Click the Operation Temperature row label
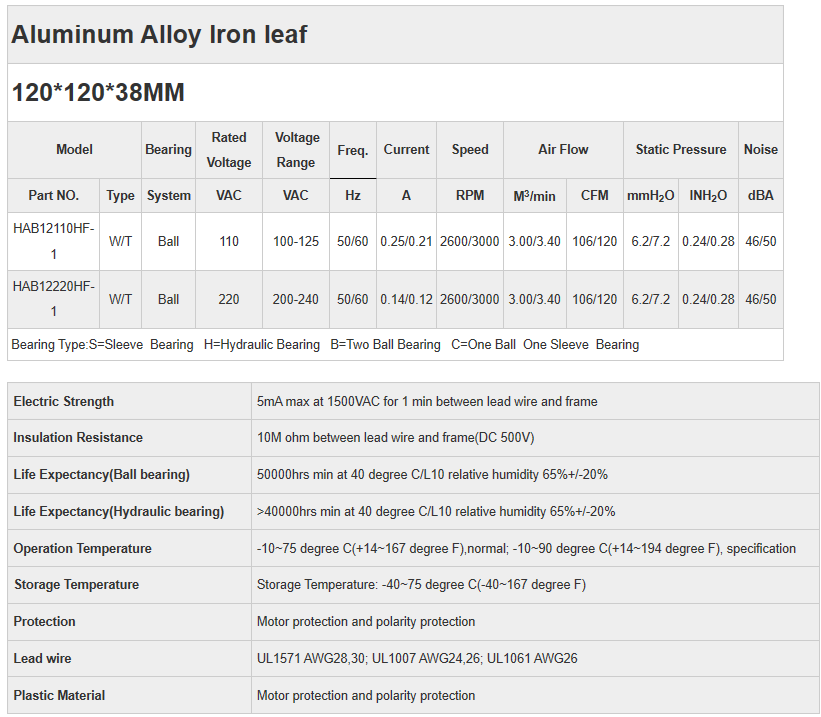 (83, 548)
